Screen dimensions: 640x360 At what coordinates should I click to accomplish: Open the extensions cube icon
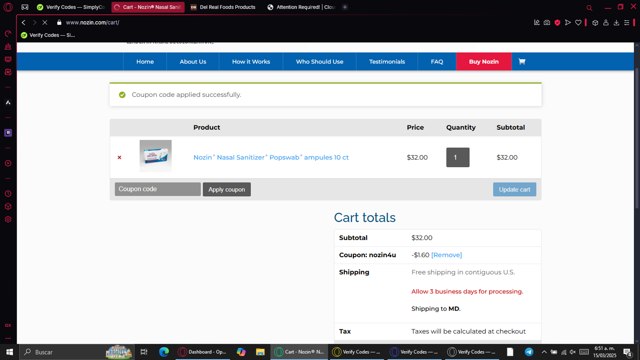click(595, 22)
